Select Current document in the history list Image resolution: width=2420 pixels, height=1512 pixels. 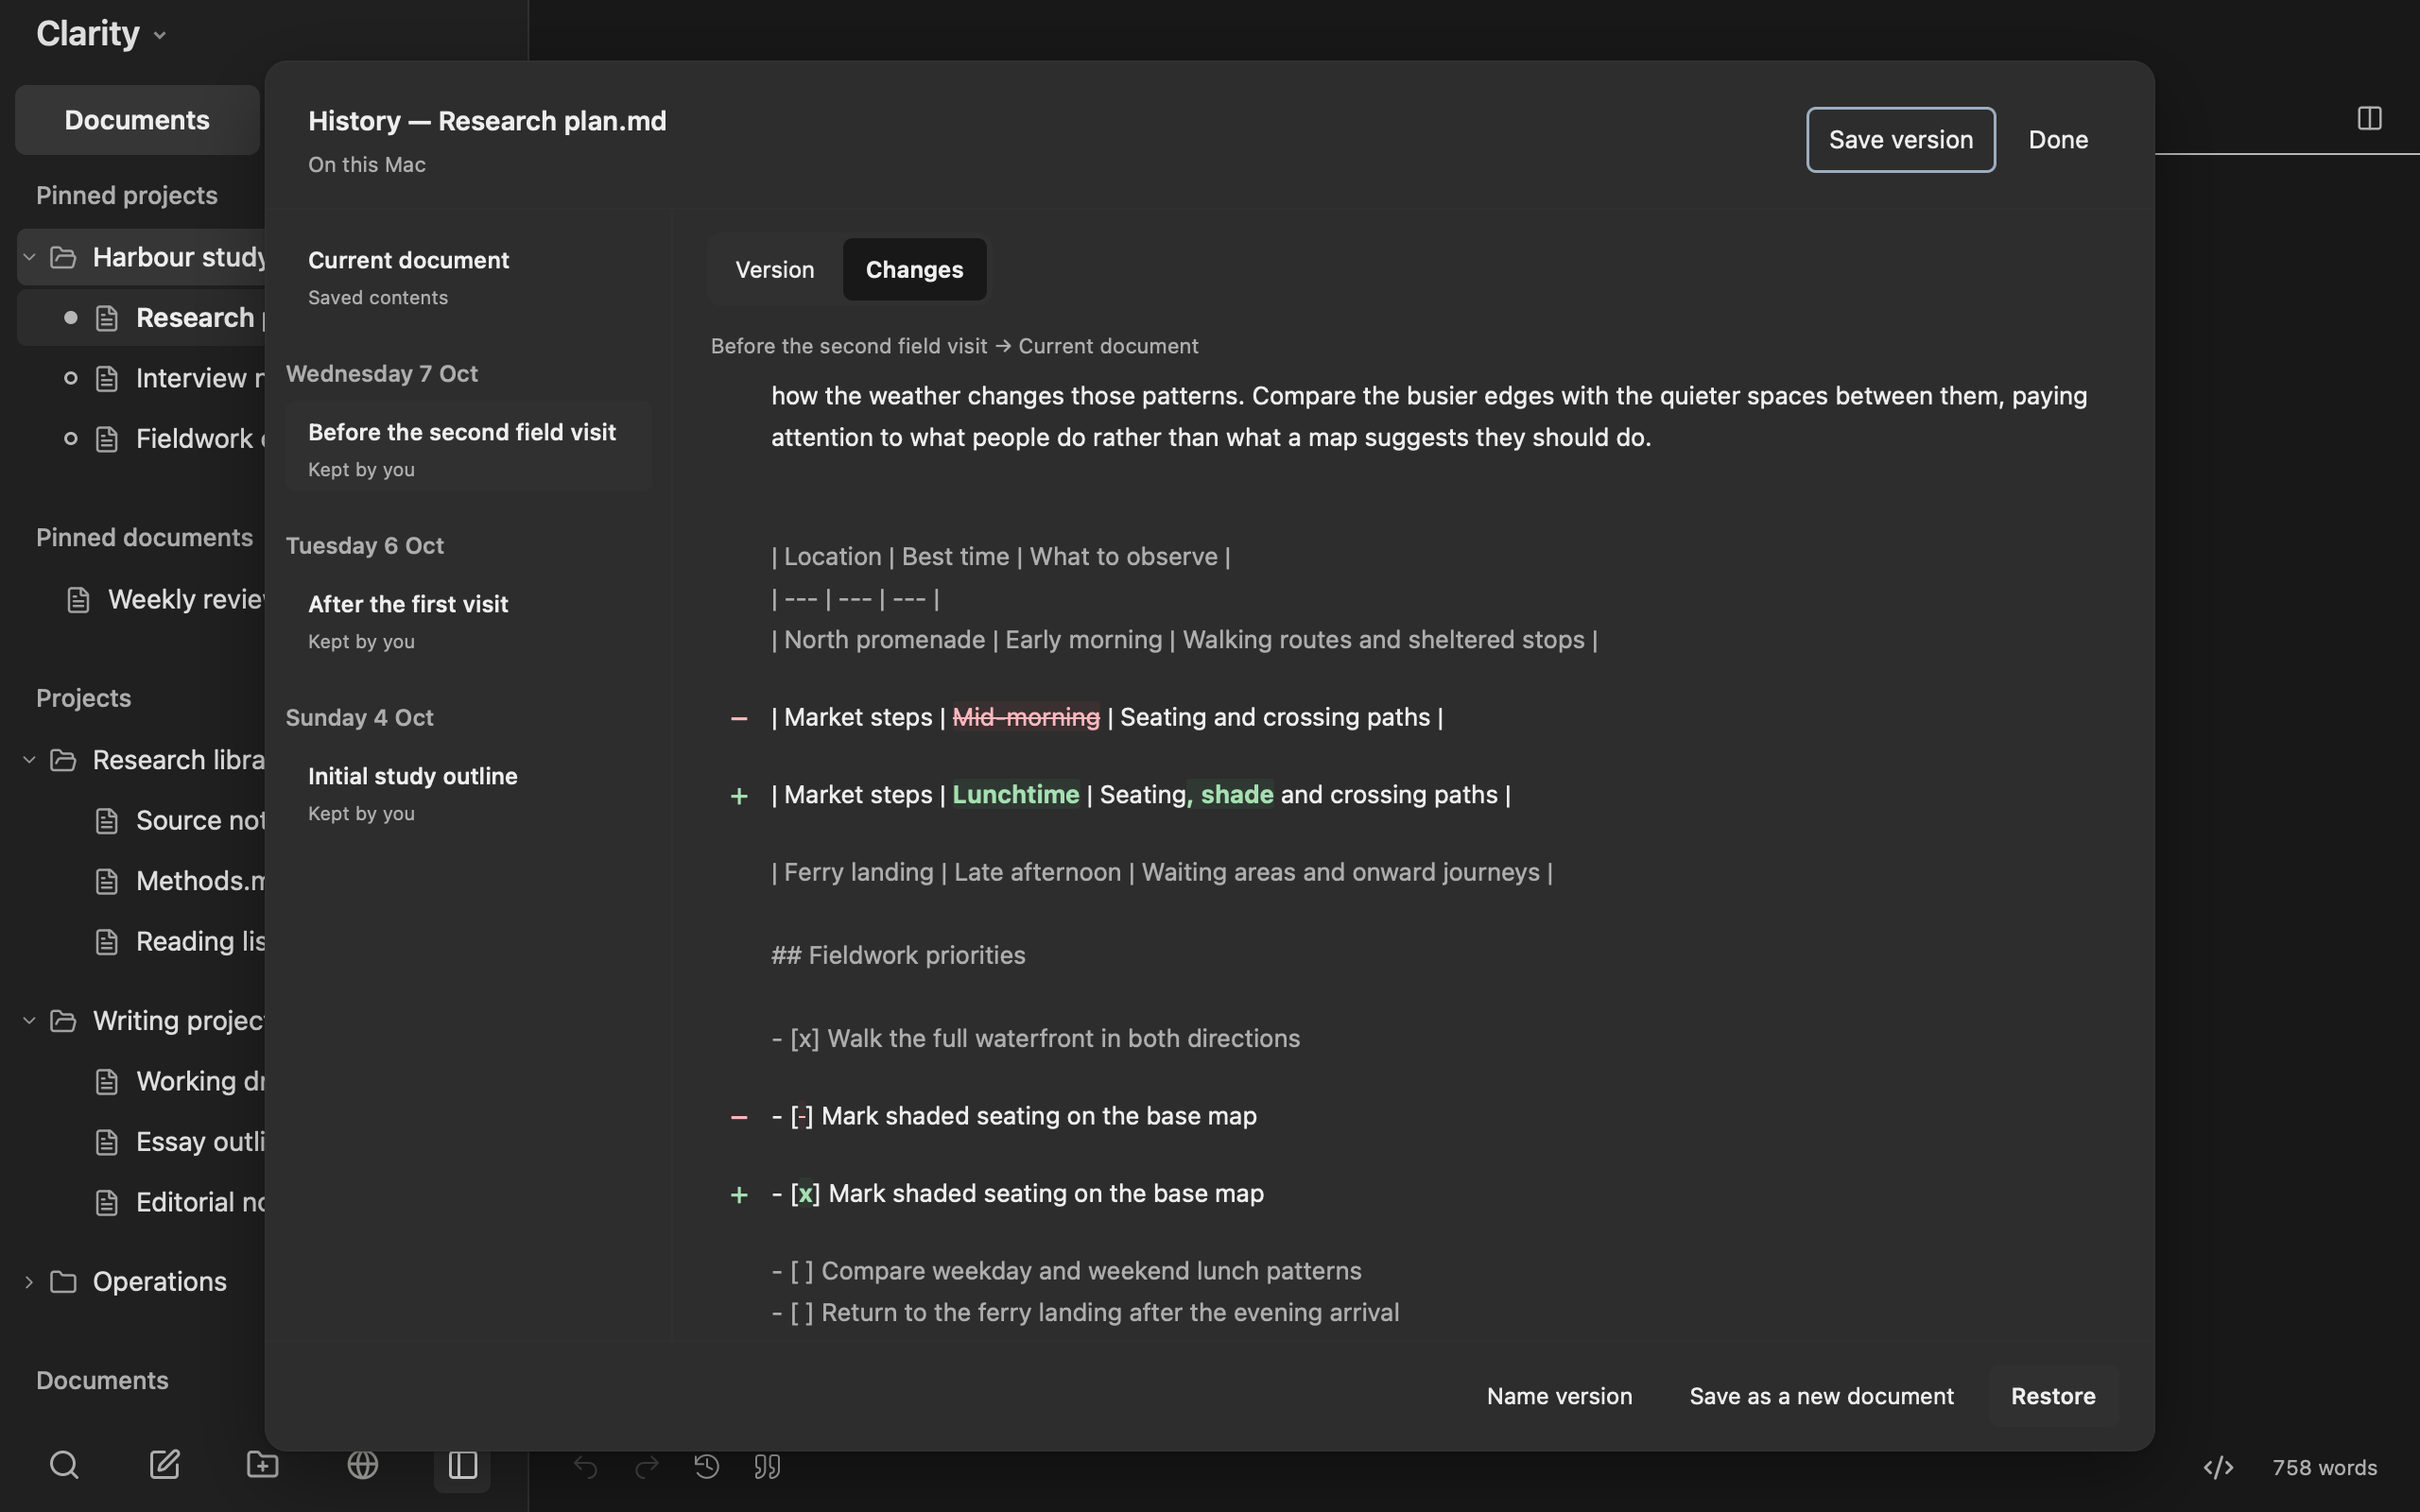468,276
